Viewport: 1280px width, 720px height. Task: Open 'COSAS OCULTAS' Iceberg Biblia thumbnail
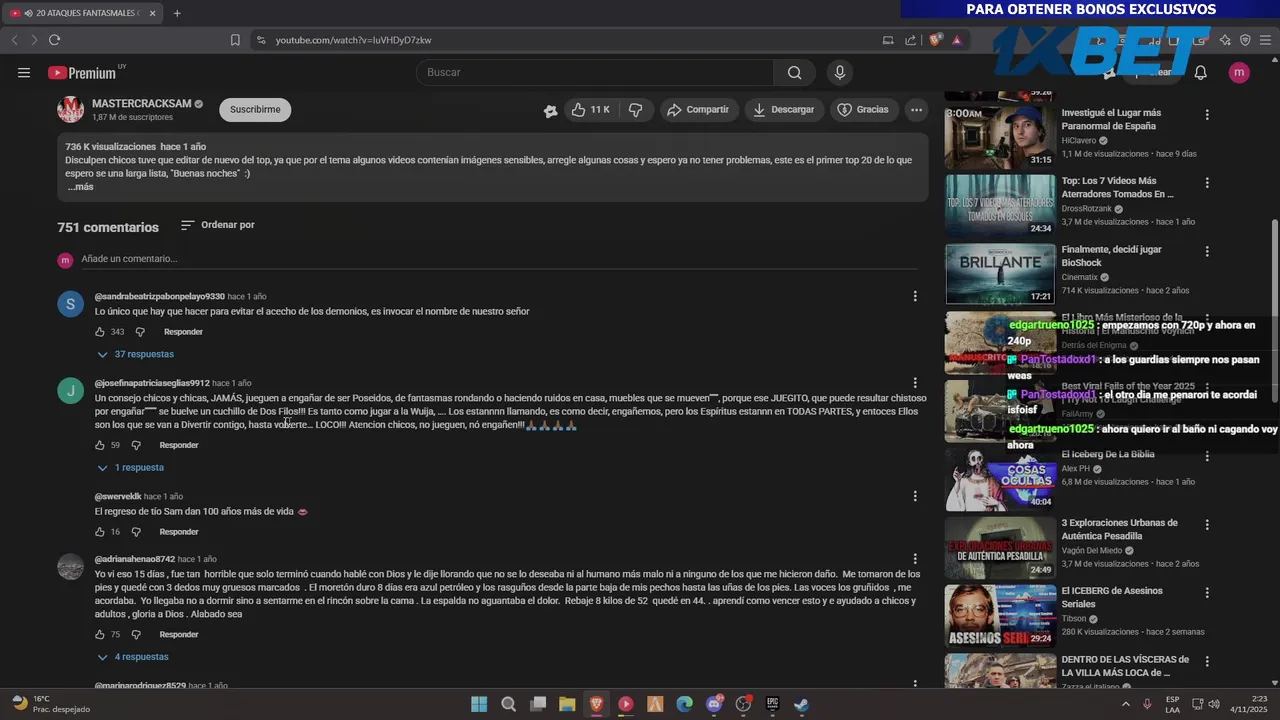point(1000,479)
